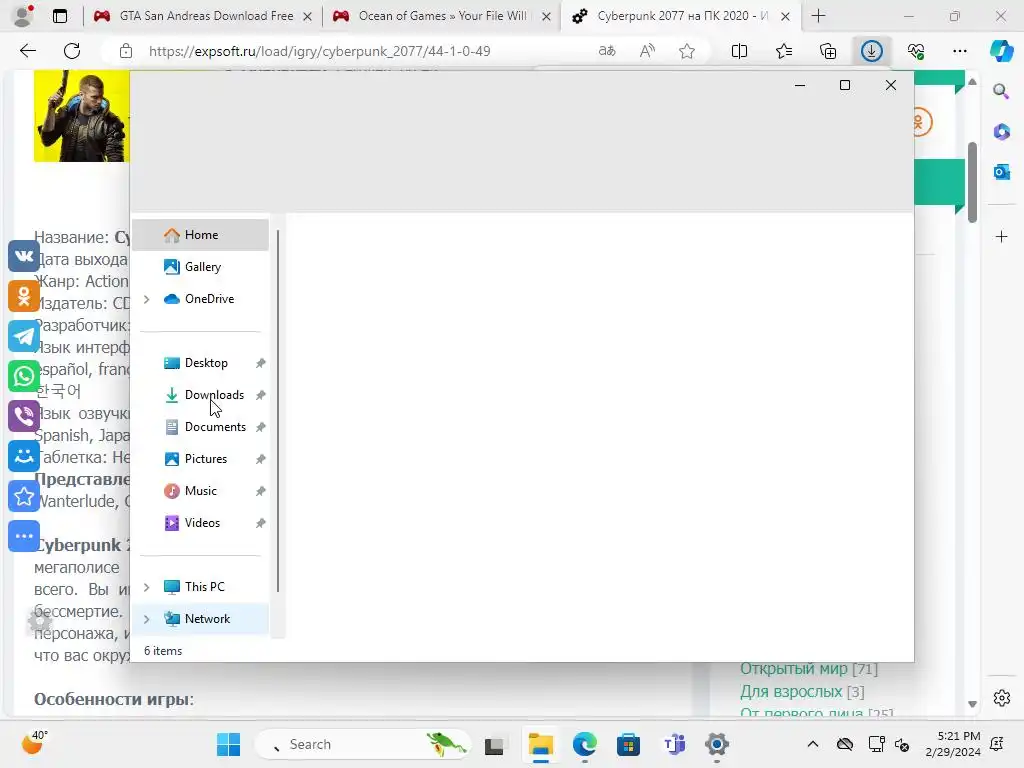Open Microsoft Teams from taskbar

coord(673,744)
